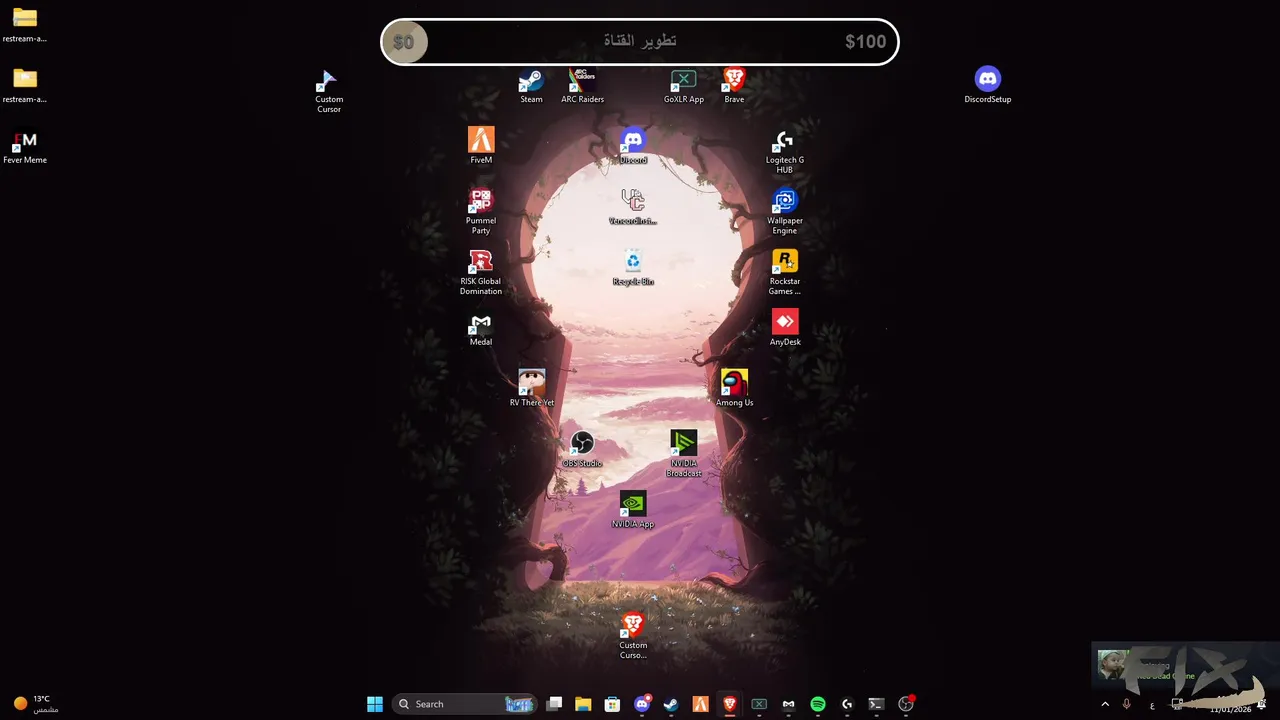Expand the hidden system tray icons chevron
Viewport: 1280px width, 720px height.
(1105, 704)
